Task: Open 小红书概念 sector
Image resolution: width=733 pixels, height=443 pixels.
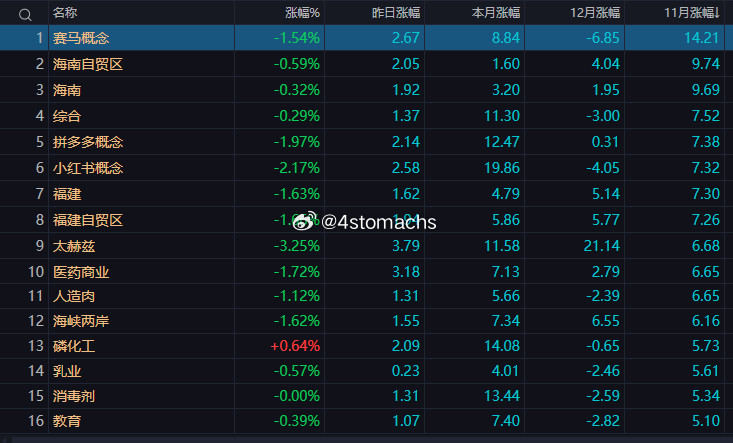Action: (x=87, y=168)
